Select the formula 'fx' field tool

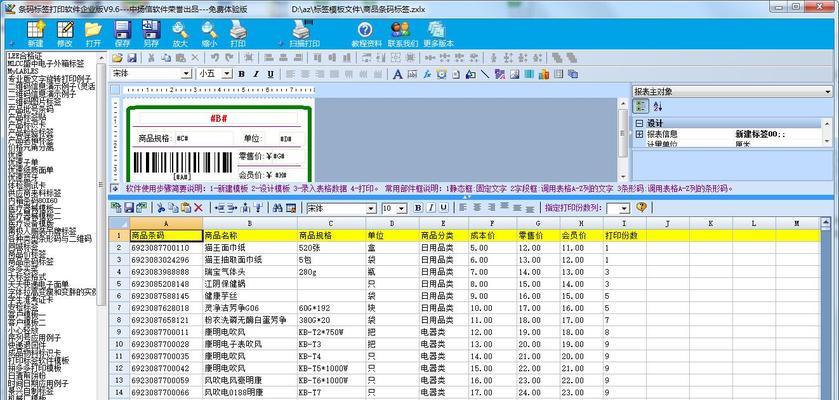[x=426, y=74]
